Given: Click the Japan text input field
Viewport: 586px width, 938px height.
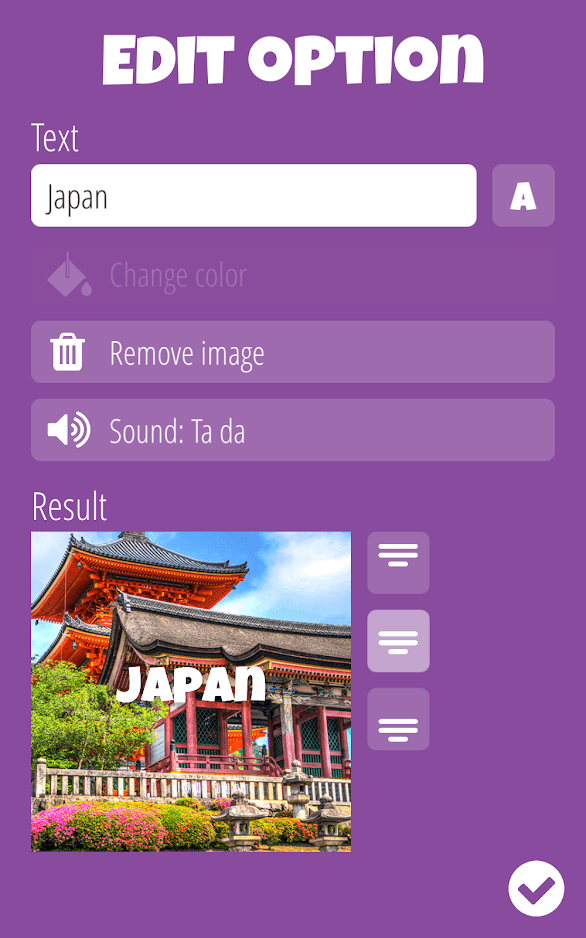Looking at the screenshot, I should click(x=254, y=196).
